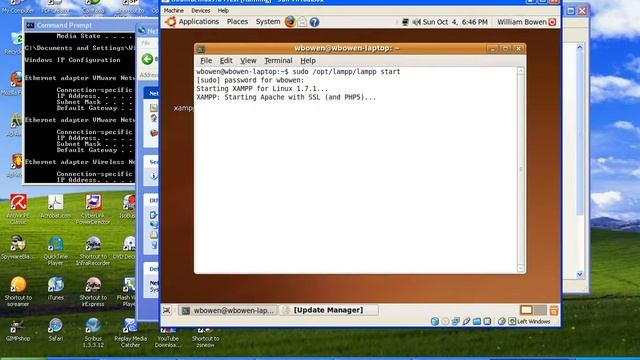This screenshot has width=640, height=360.
Task: Open the Places menu in Ubuntu panel
Action: pos(237,22)
